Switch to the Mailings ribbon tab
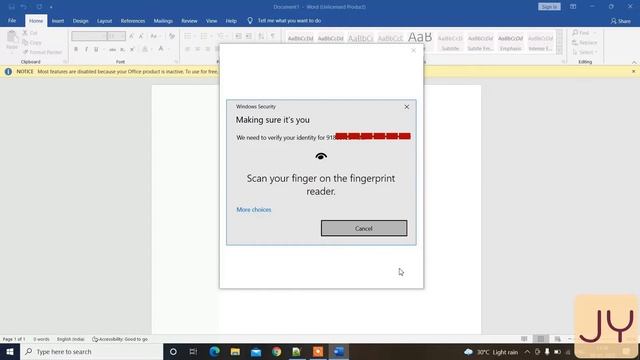The image size is (640, 360). (x=163, y=21)
